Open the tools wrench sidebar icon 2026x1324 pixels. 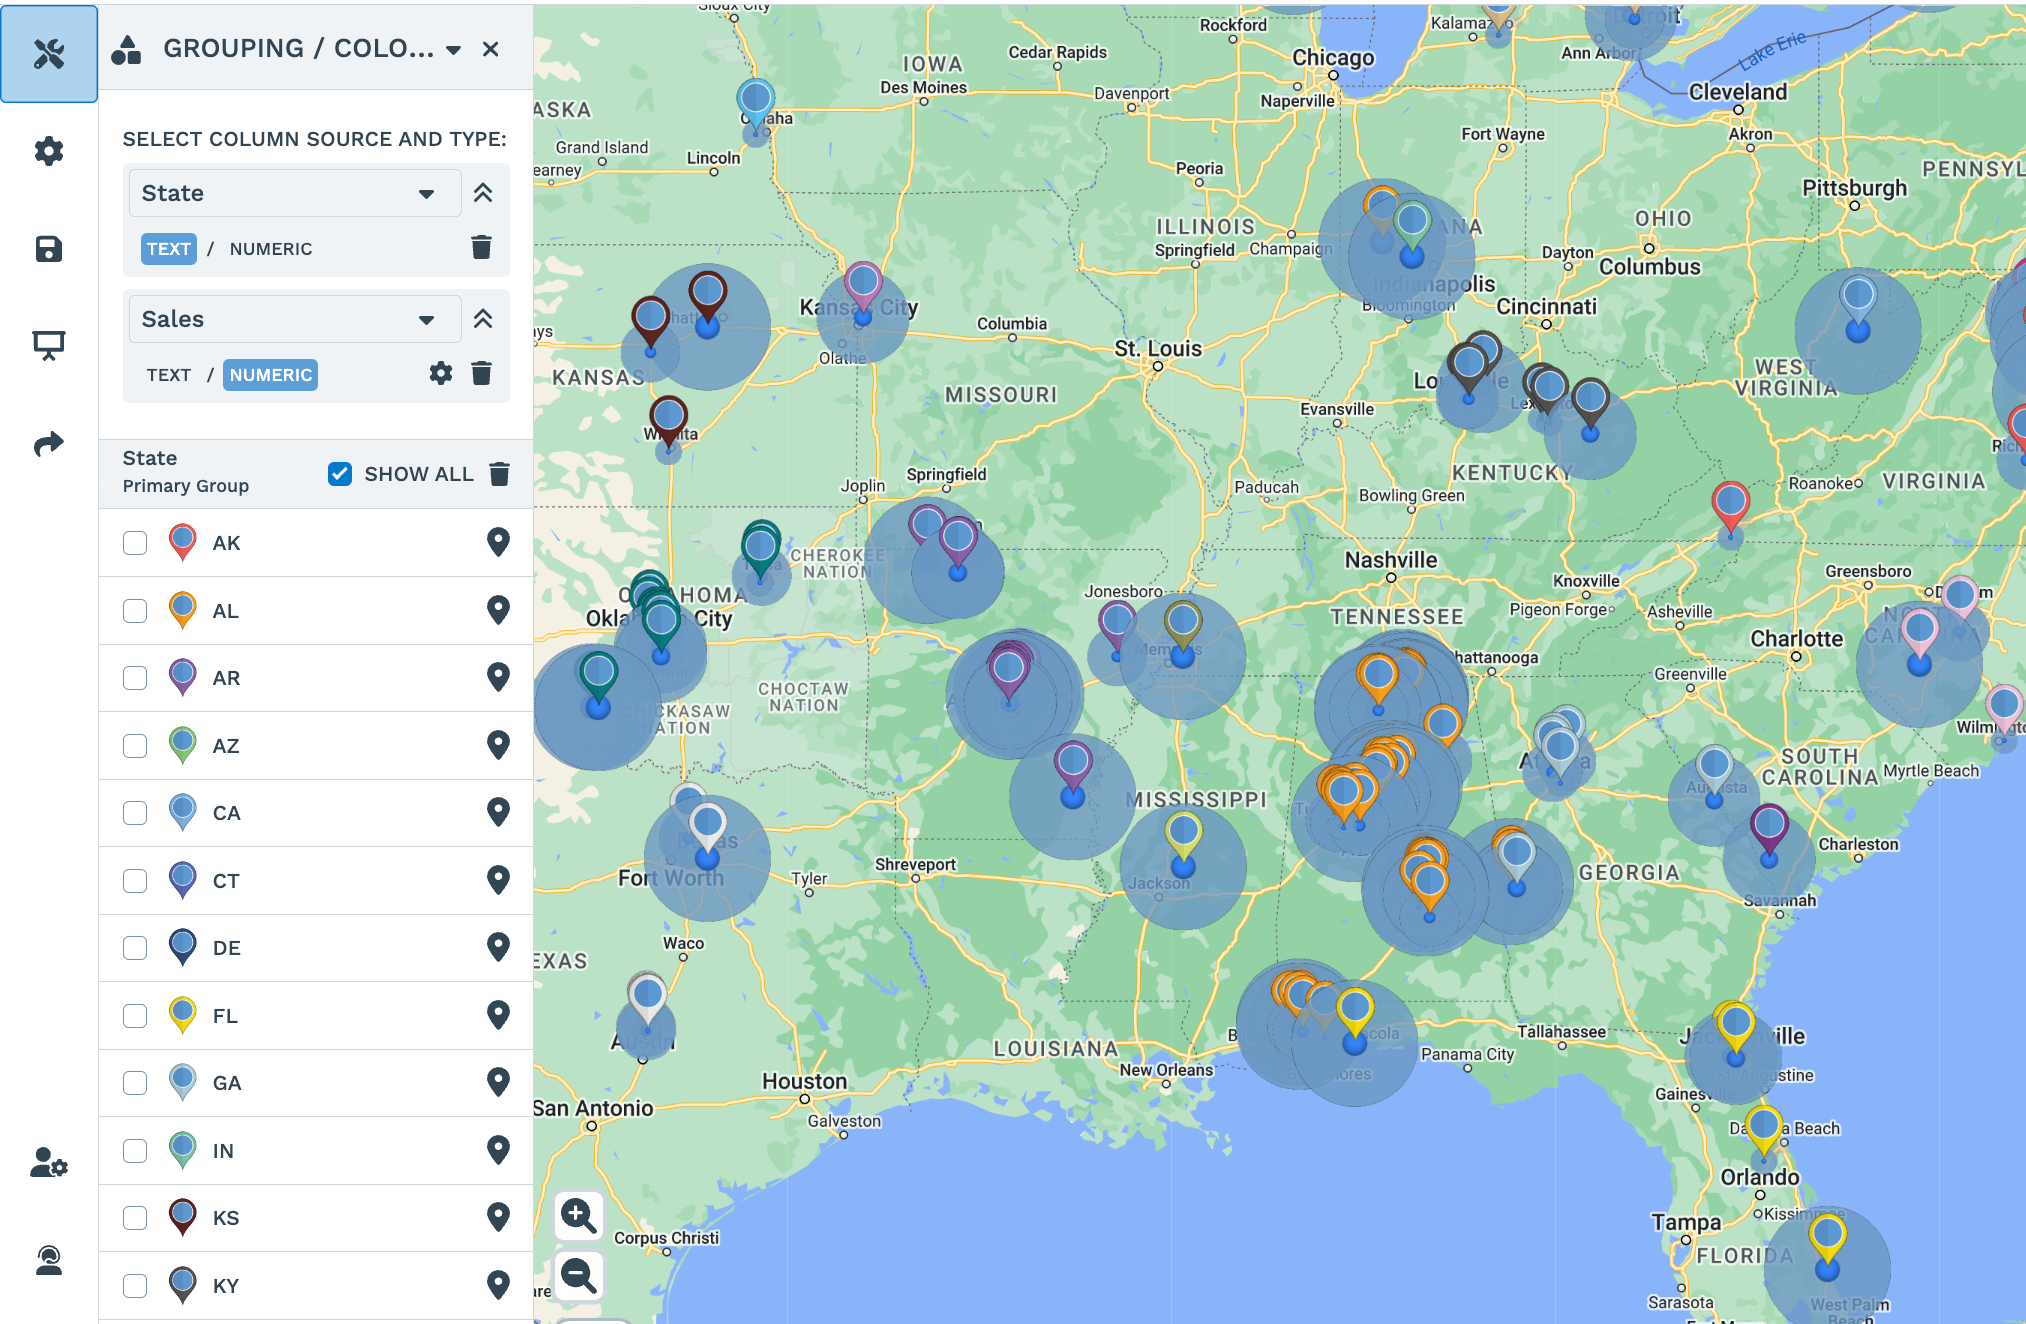pos(48,53)
